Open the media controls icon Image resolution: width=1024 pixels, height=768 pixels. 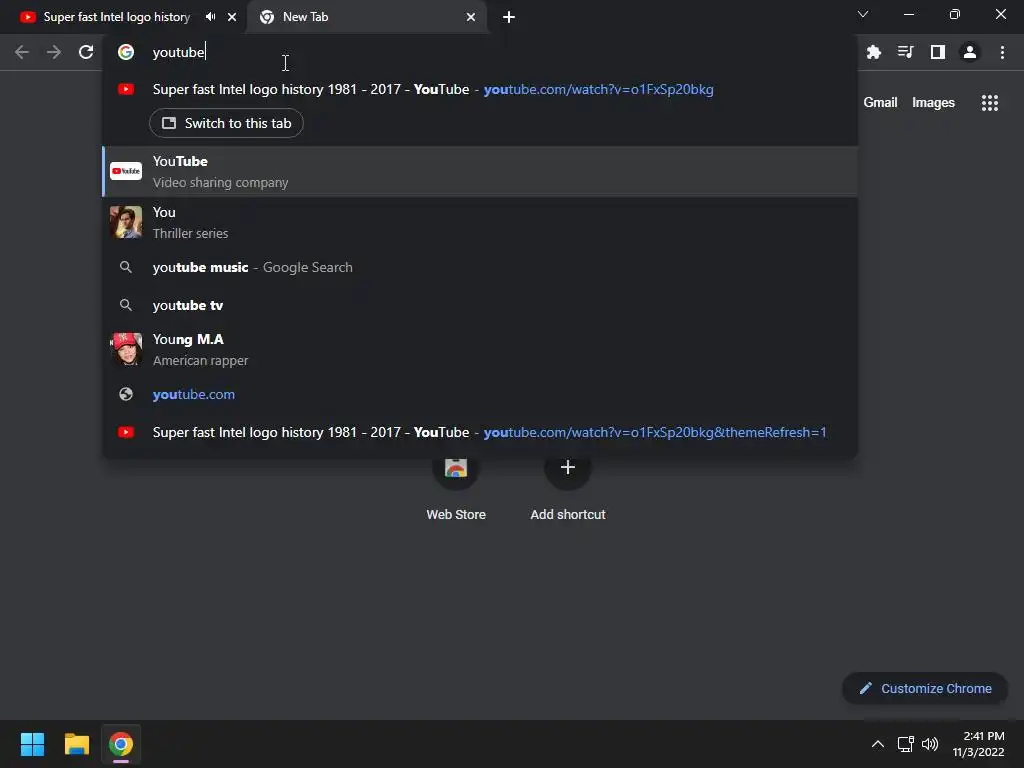pyautogui.click(x=906, y=52)
